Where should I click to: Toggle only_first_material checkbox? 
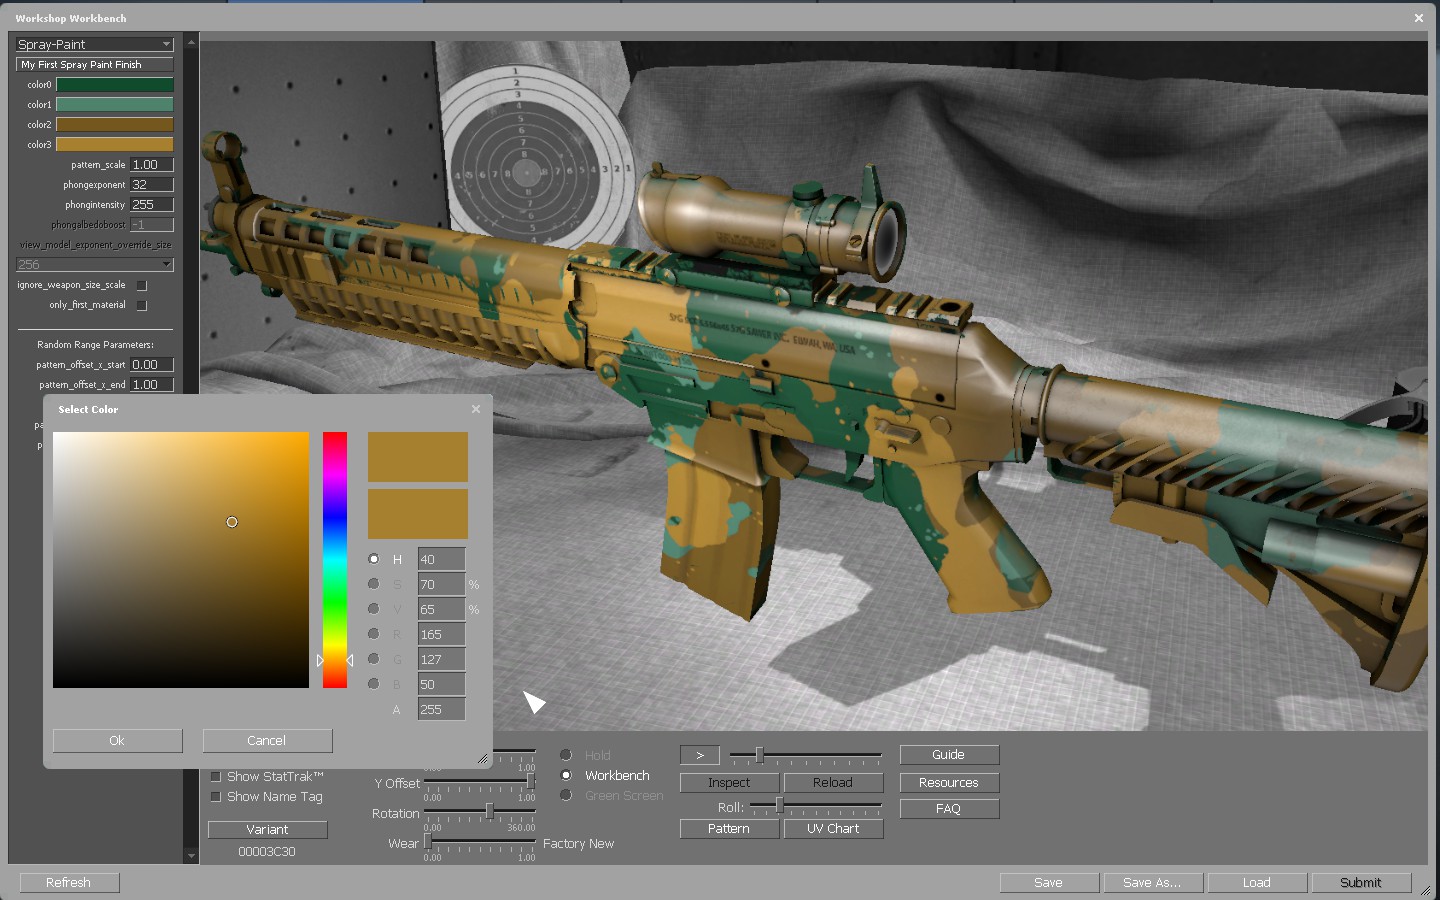coord(142,305)
